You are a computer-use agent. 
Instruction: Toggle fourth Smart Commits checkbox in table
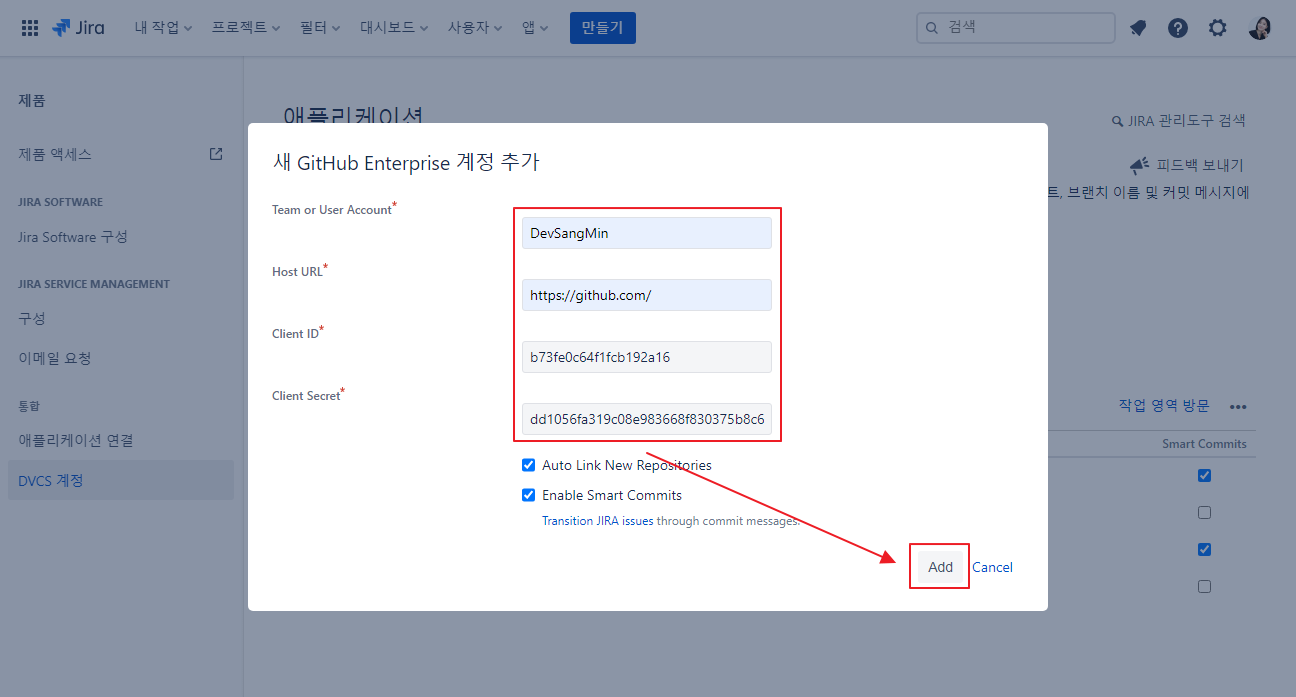point(1204,587)
